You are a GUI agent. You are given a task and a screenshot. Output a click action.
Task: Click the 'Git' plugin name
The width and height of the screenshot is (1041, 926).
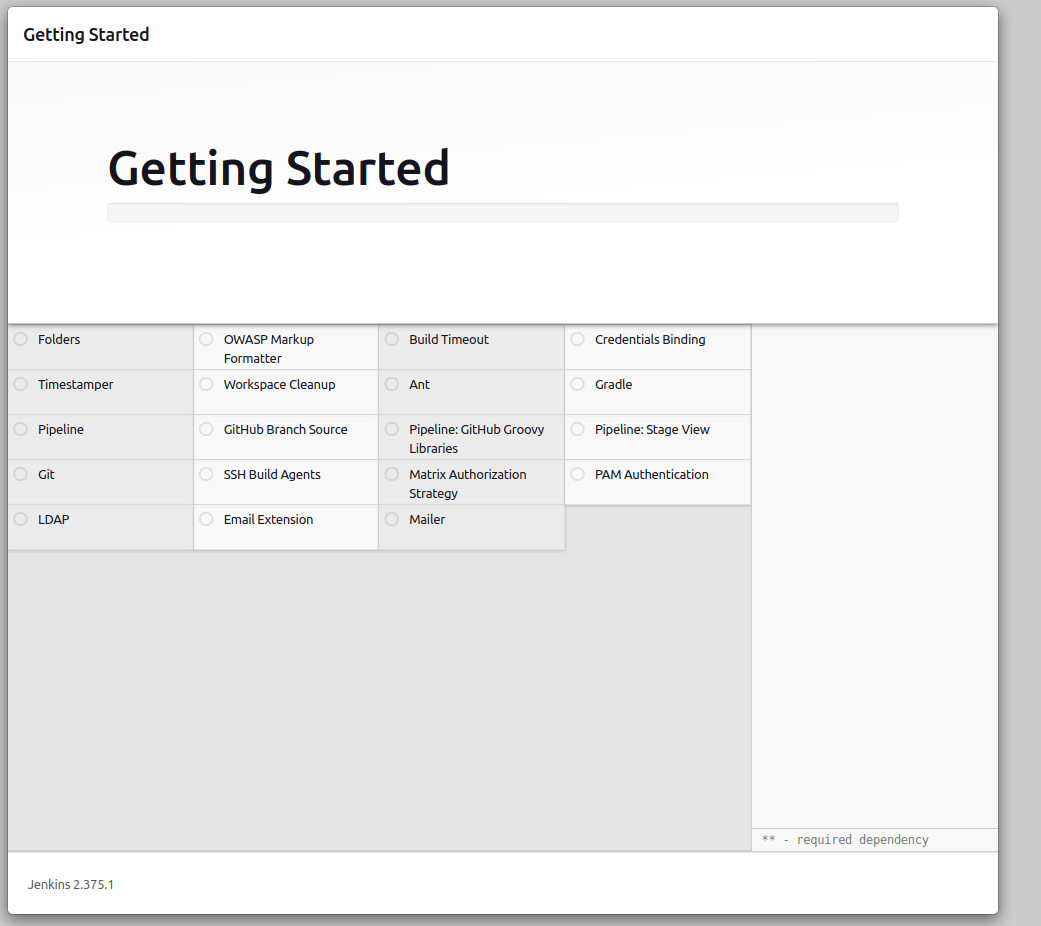coord(46,475)
